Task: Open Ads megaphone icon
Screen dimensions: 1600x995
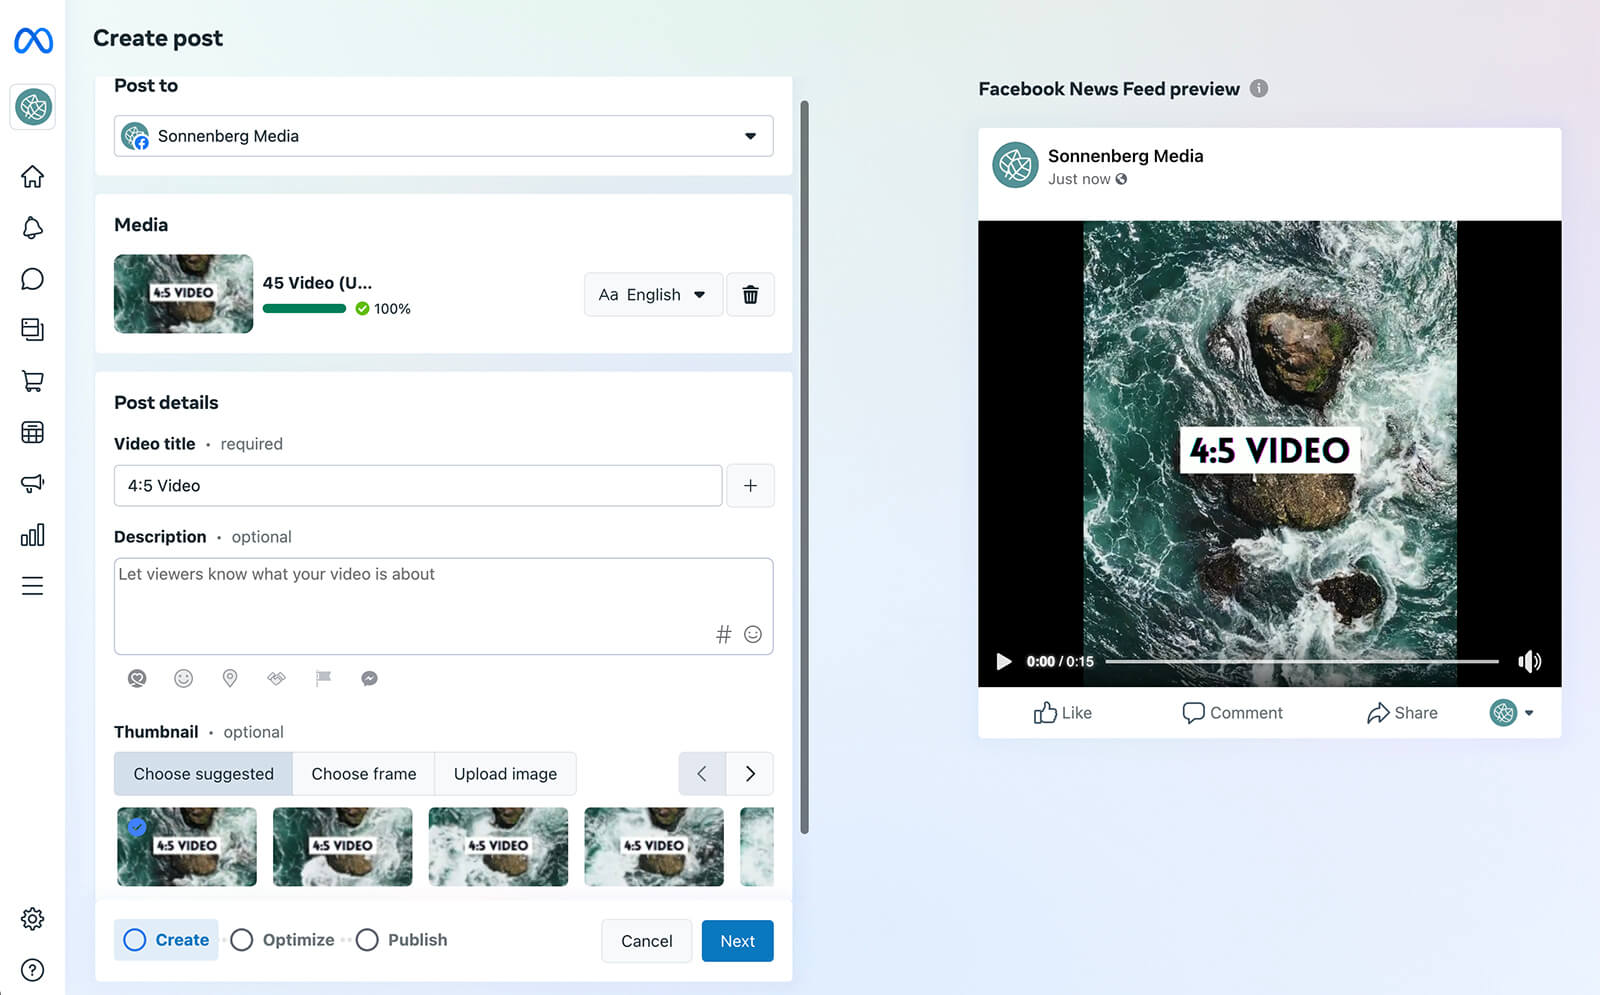Action: (33, 484)
